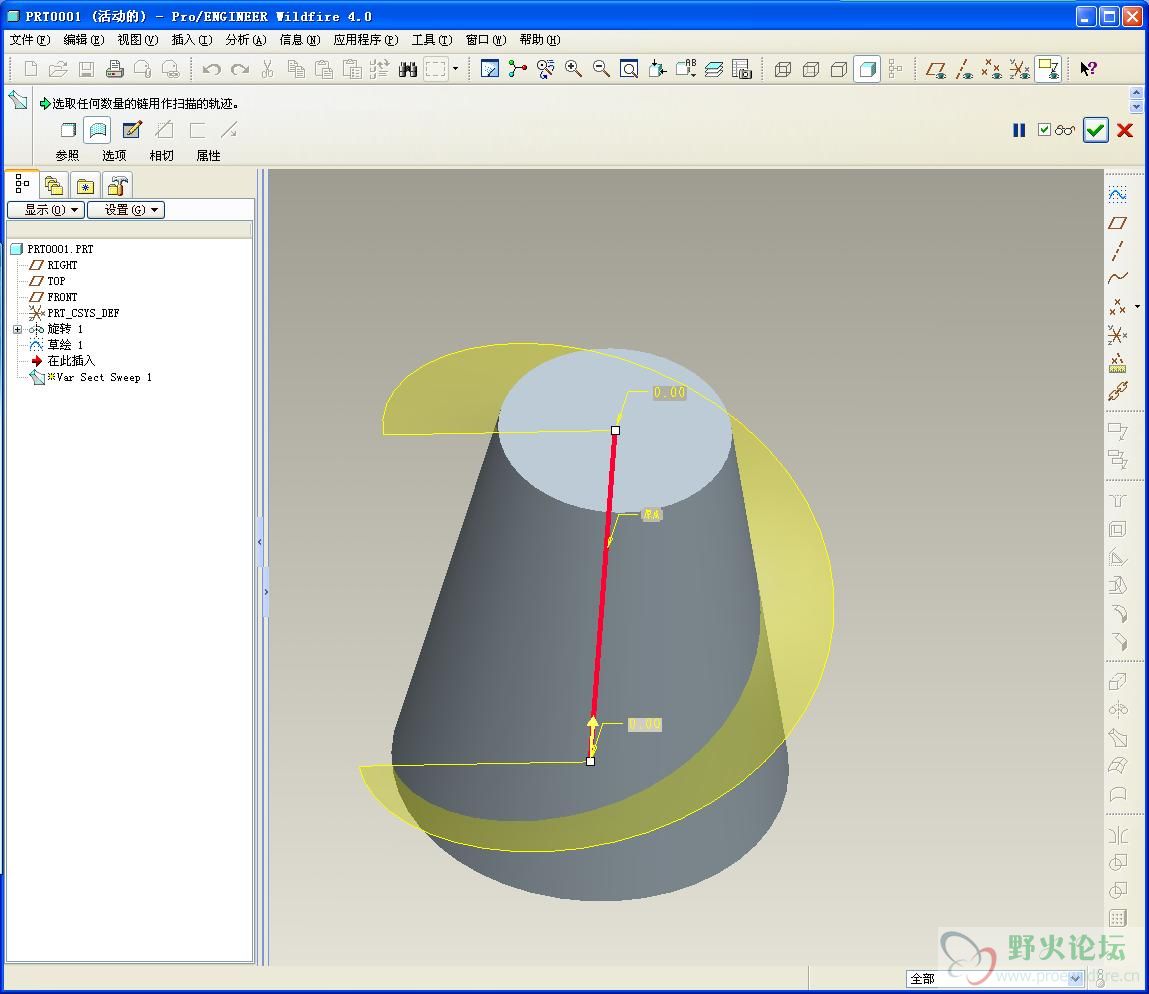
Task: Switch to wireframe display mode
Action: click(x=783, y=69)
